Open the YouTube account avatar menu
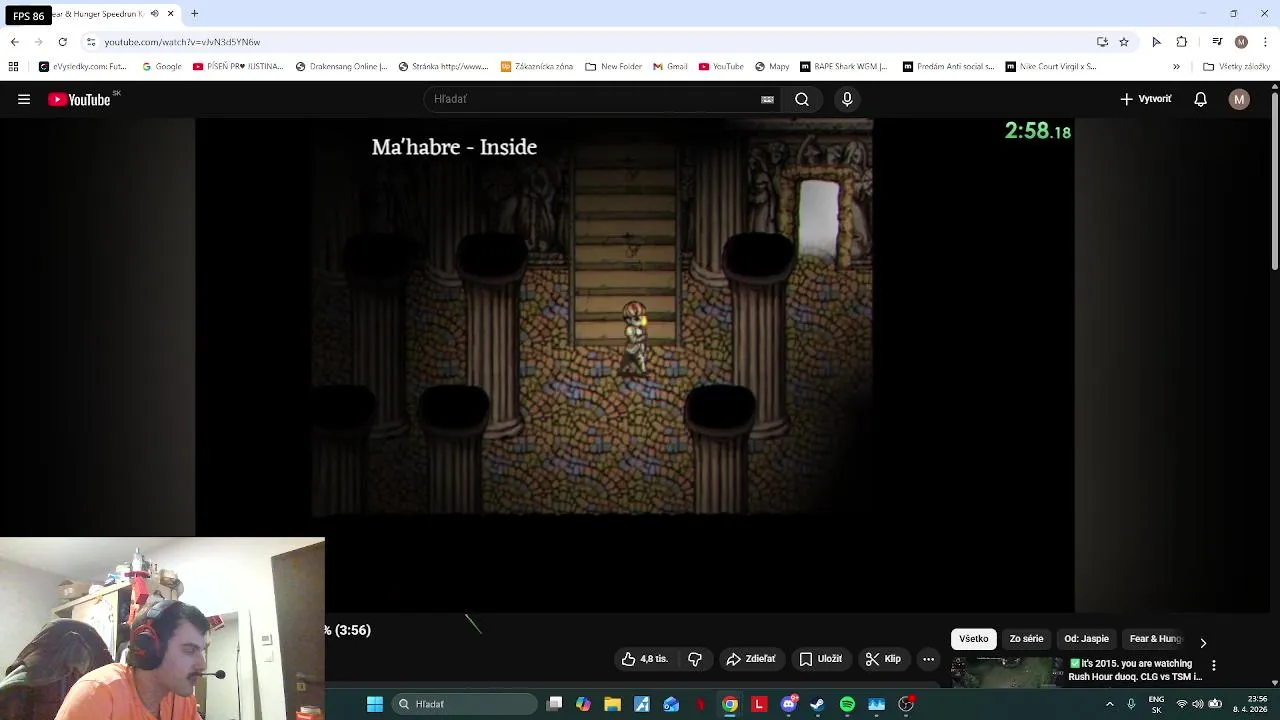Screen dimensions: 1280x720 coord(1239,99)
